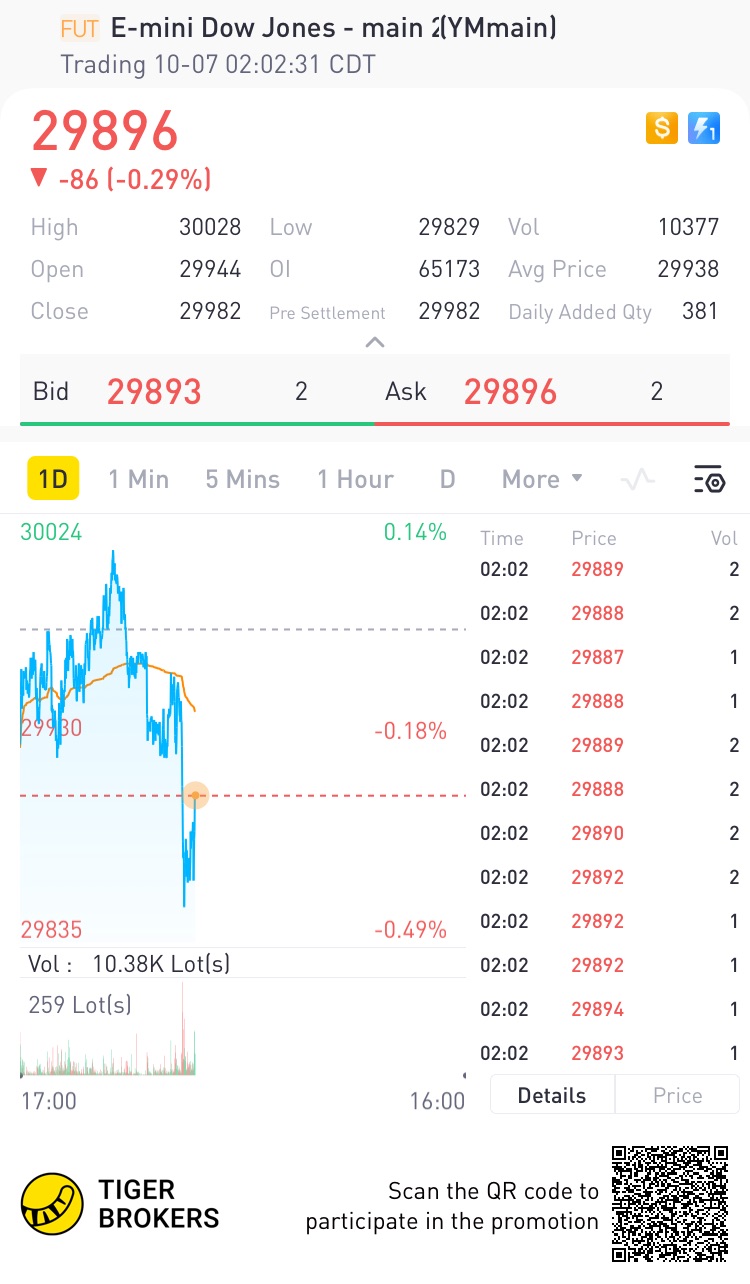Tap the orange dollar sign icon
Screen dimensions: 750x1284
pos(661,128)
